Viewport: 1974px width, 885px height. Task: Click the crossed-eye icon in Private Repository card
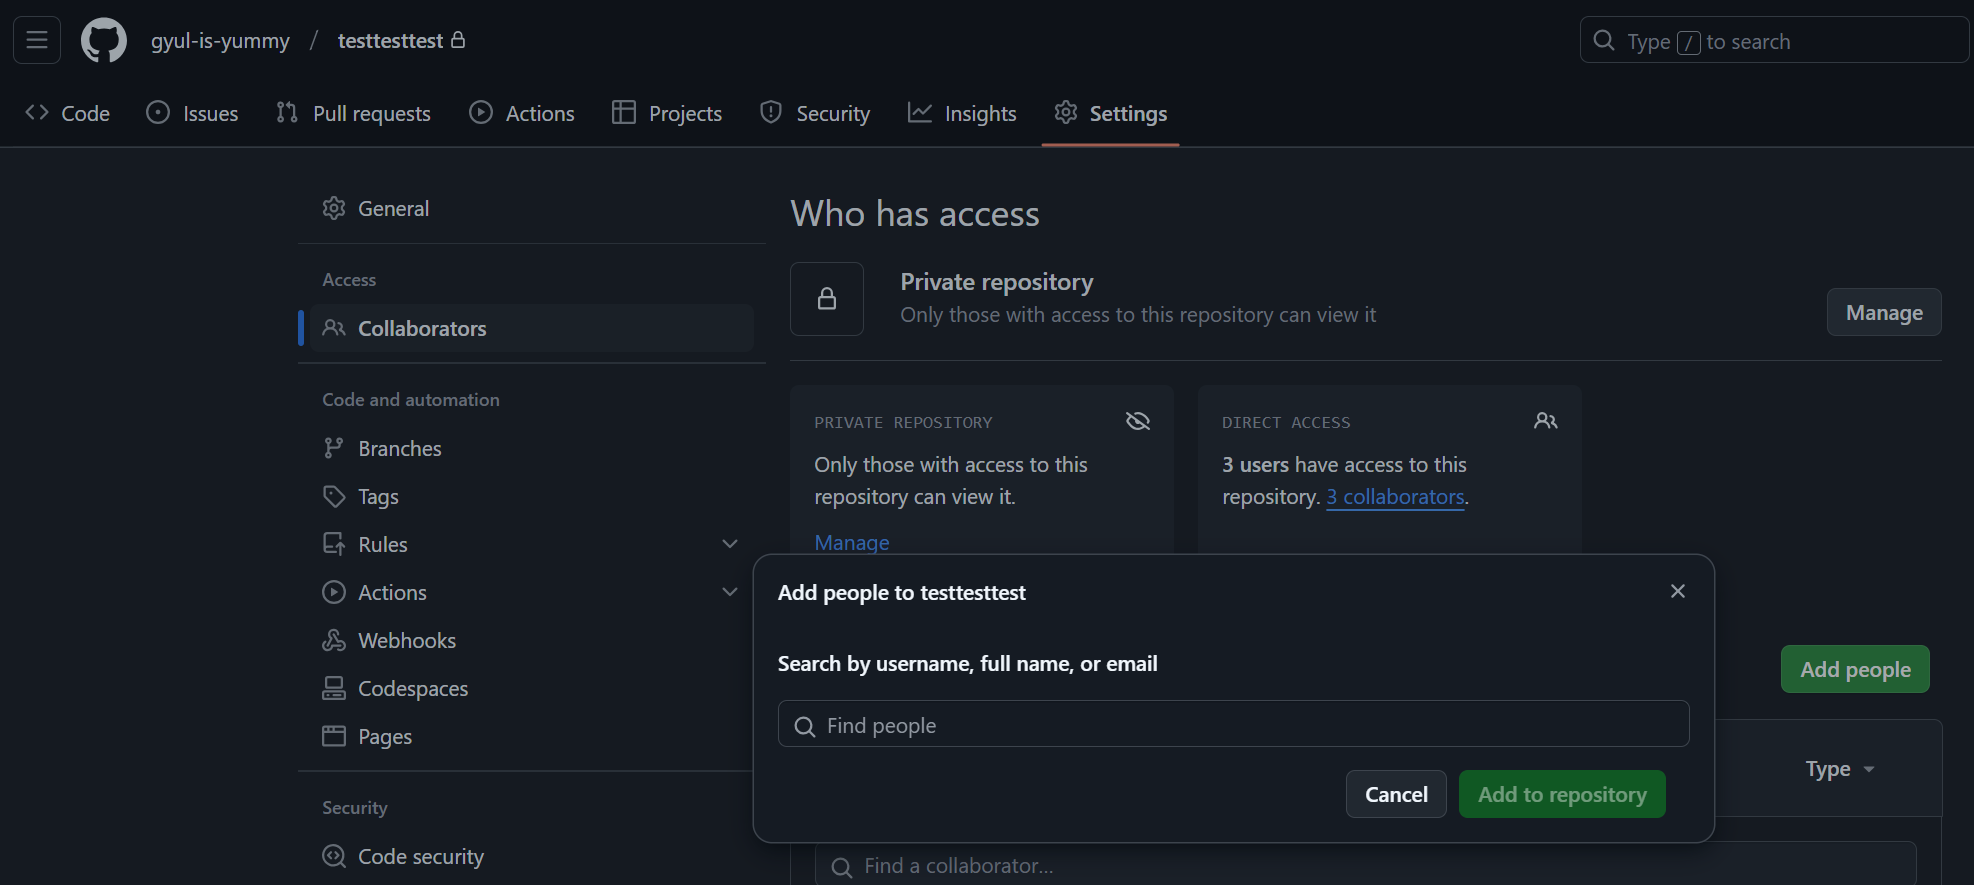coord(1138,421)
